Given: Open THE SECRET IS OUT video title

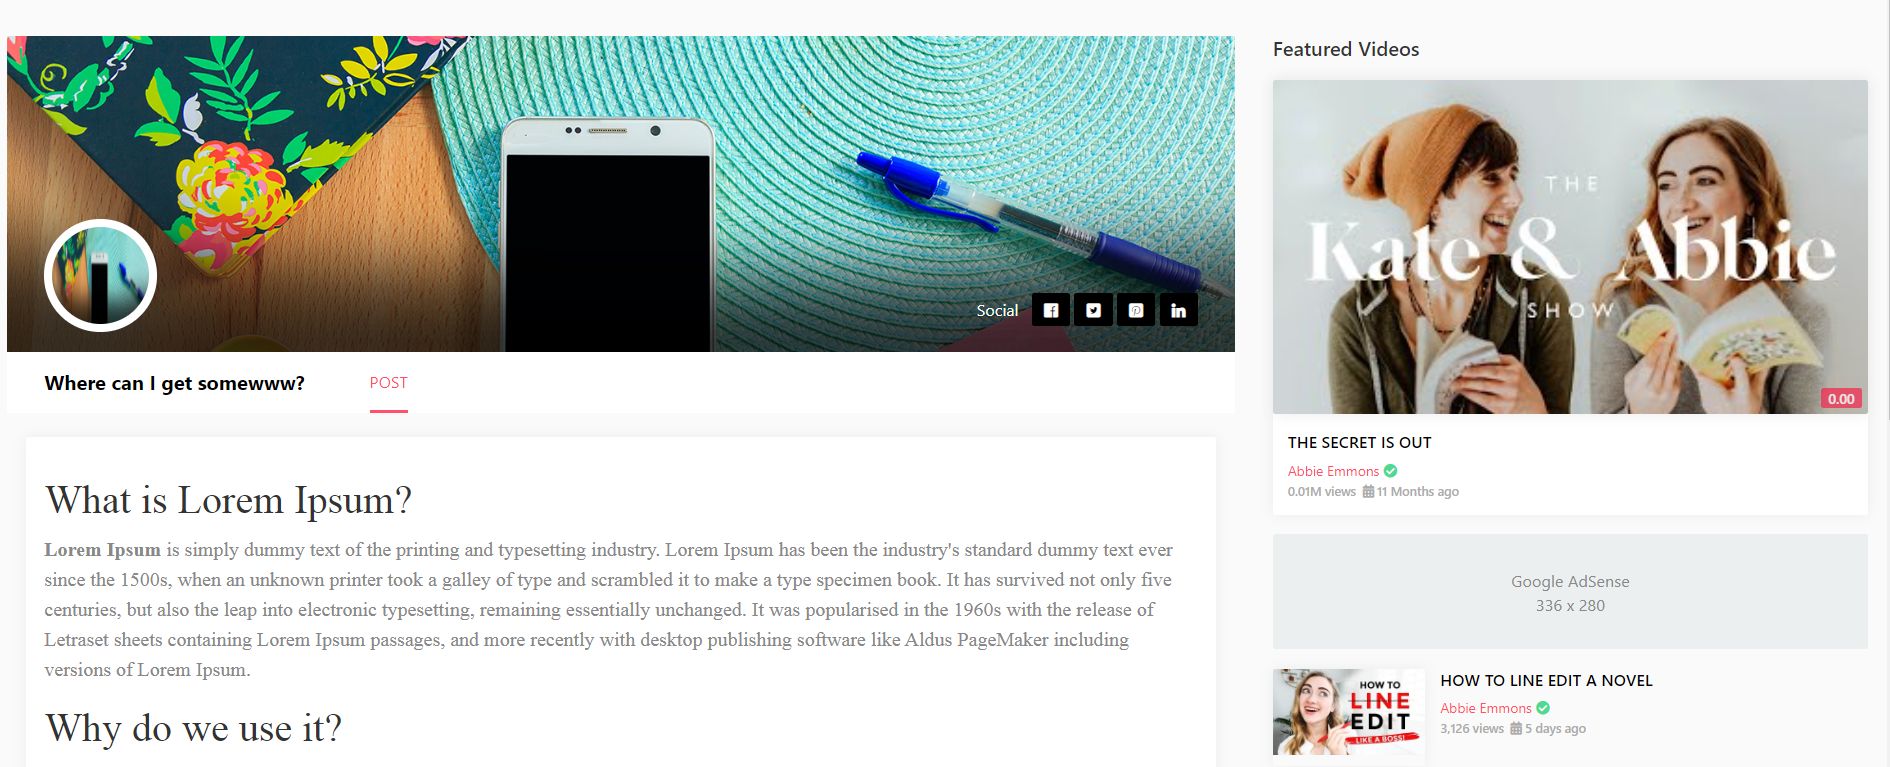Looking at the screenshot, I should pos(1359,442).
